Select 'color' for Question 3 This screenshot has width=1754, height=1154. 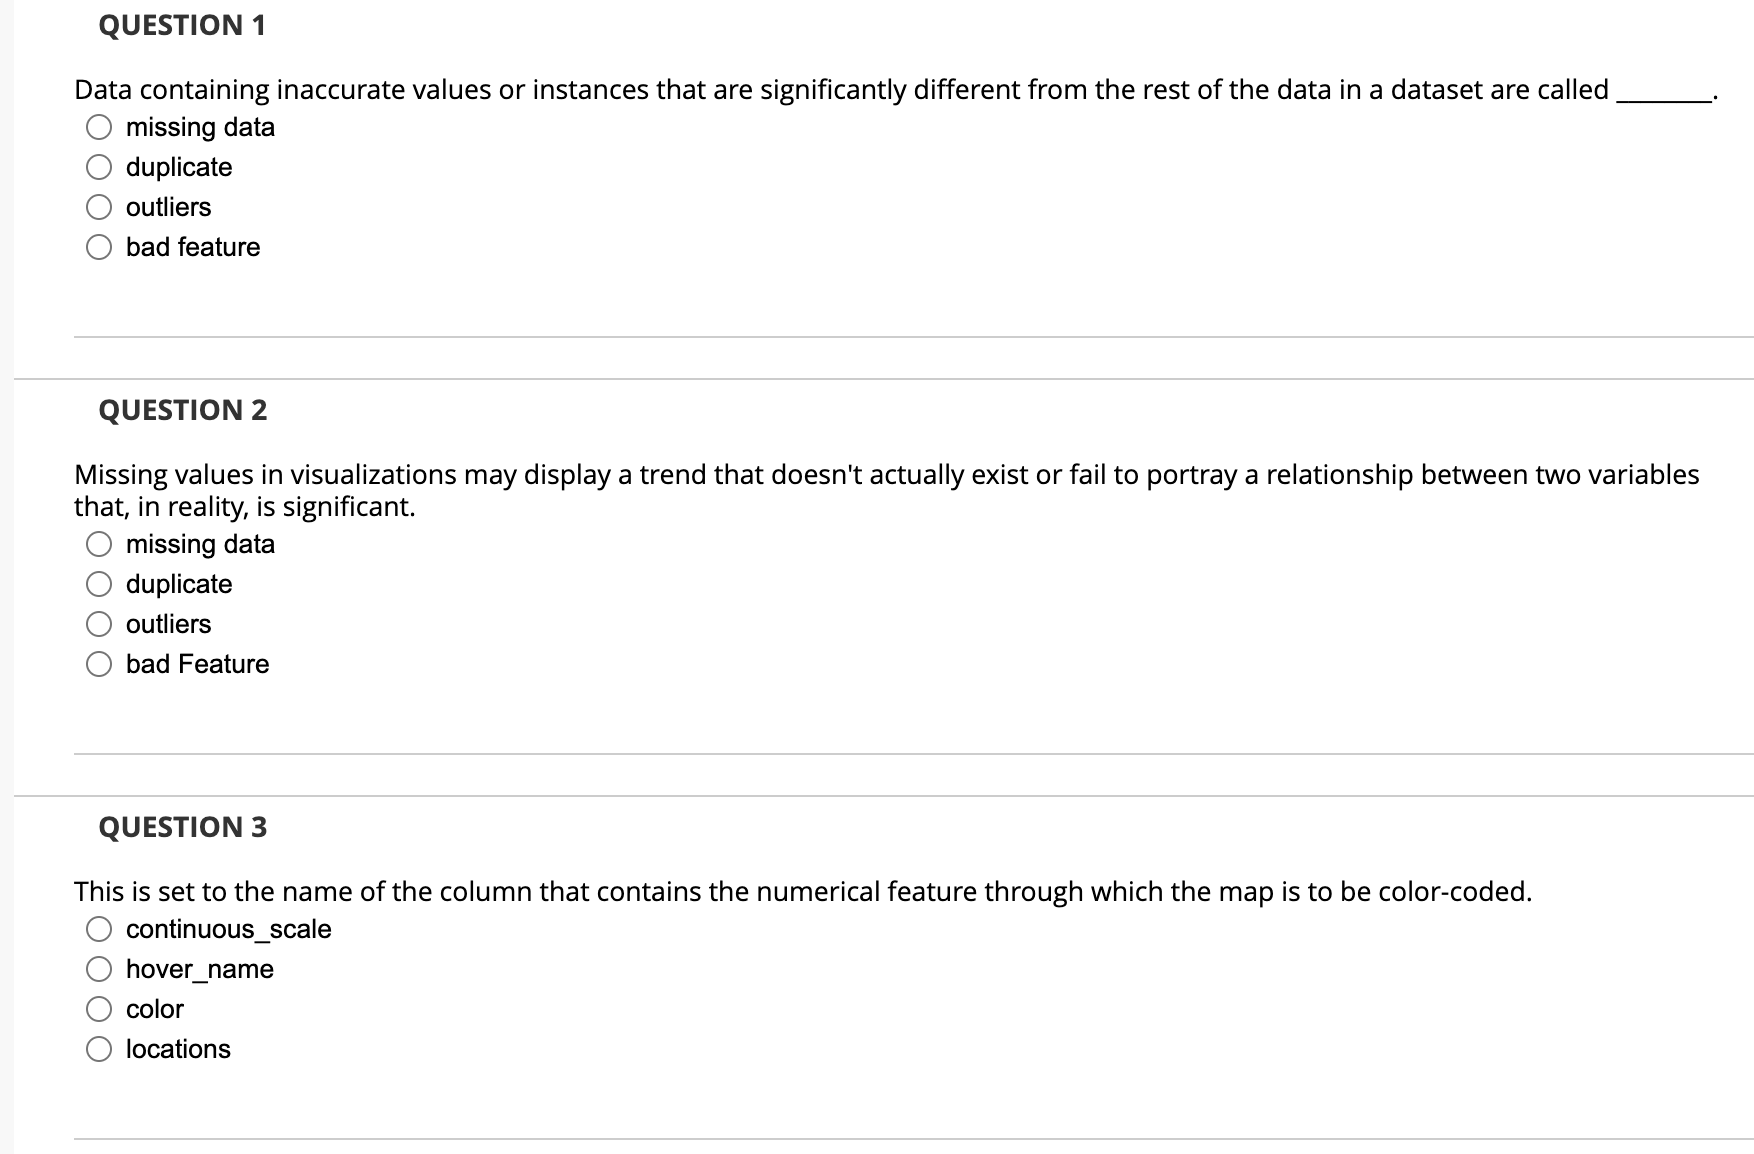[99, 1008]
